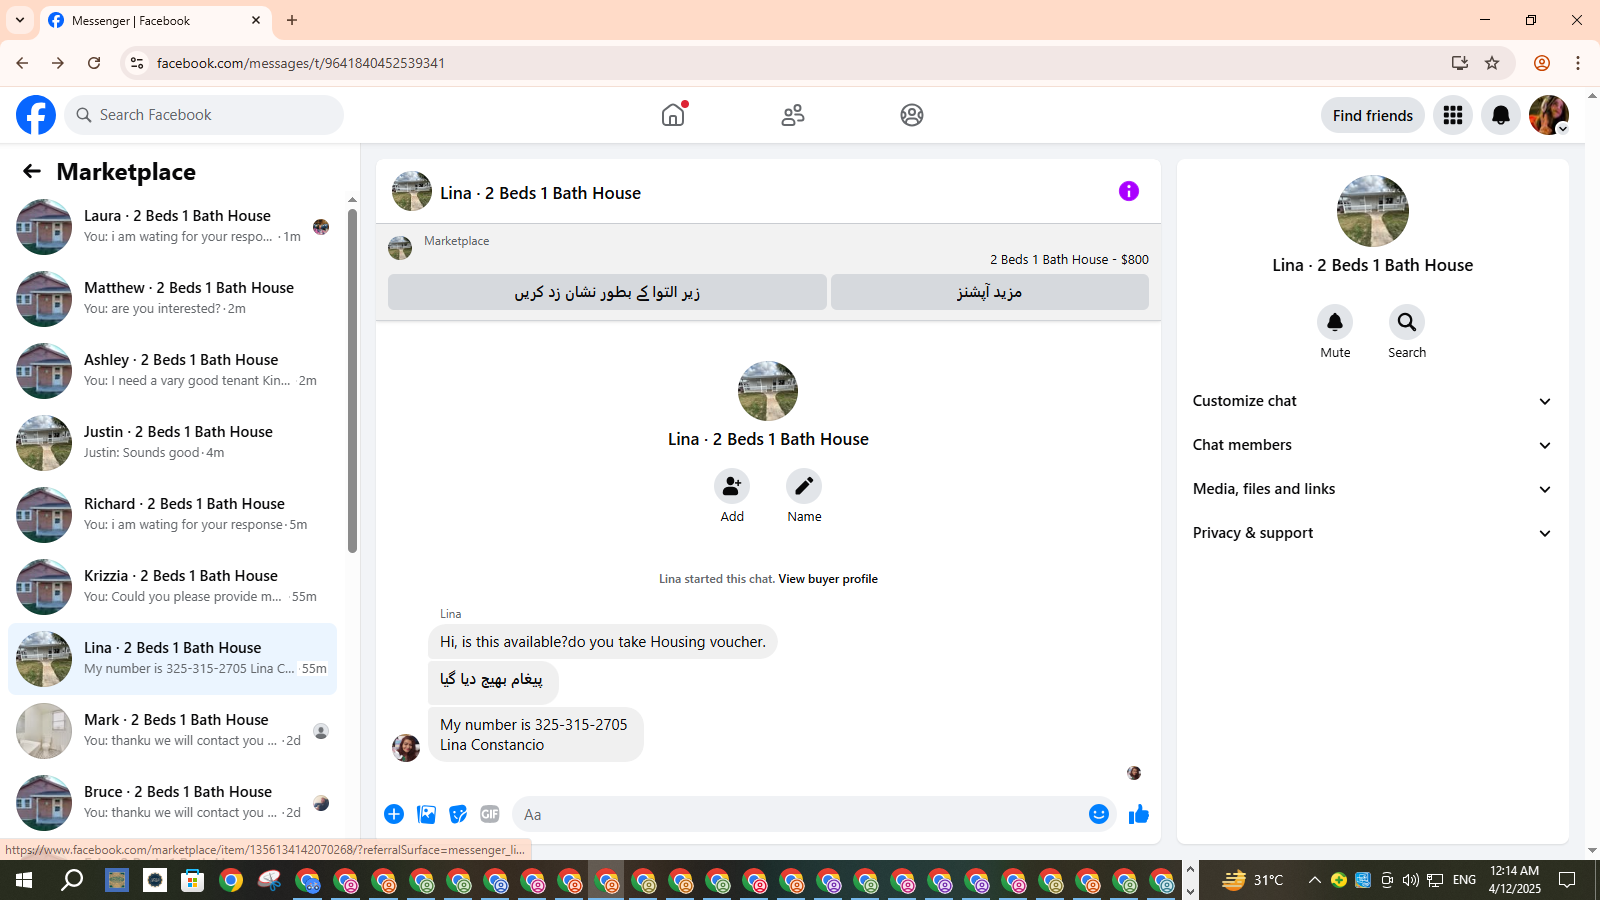The height and width of the screenshot is (900, 1600).
Task: Expand Customize chat section
Action: click(1372, 401)
